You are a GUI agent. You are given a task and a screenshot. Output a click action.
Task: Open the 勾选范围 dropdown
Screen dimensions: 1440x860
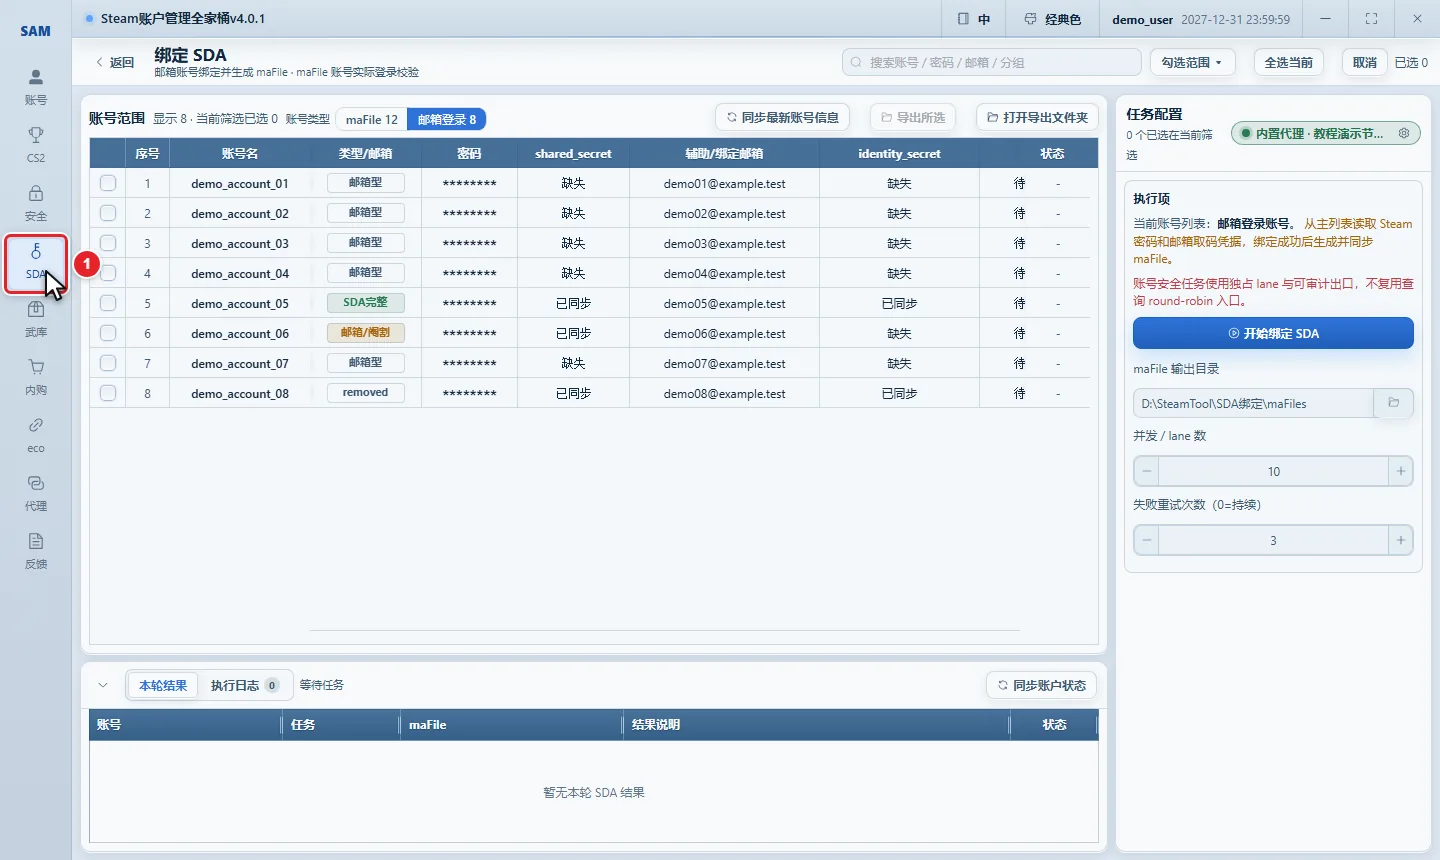(x=1192, y=62)
